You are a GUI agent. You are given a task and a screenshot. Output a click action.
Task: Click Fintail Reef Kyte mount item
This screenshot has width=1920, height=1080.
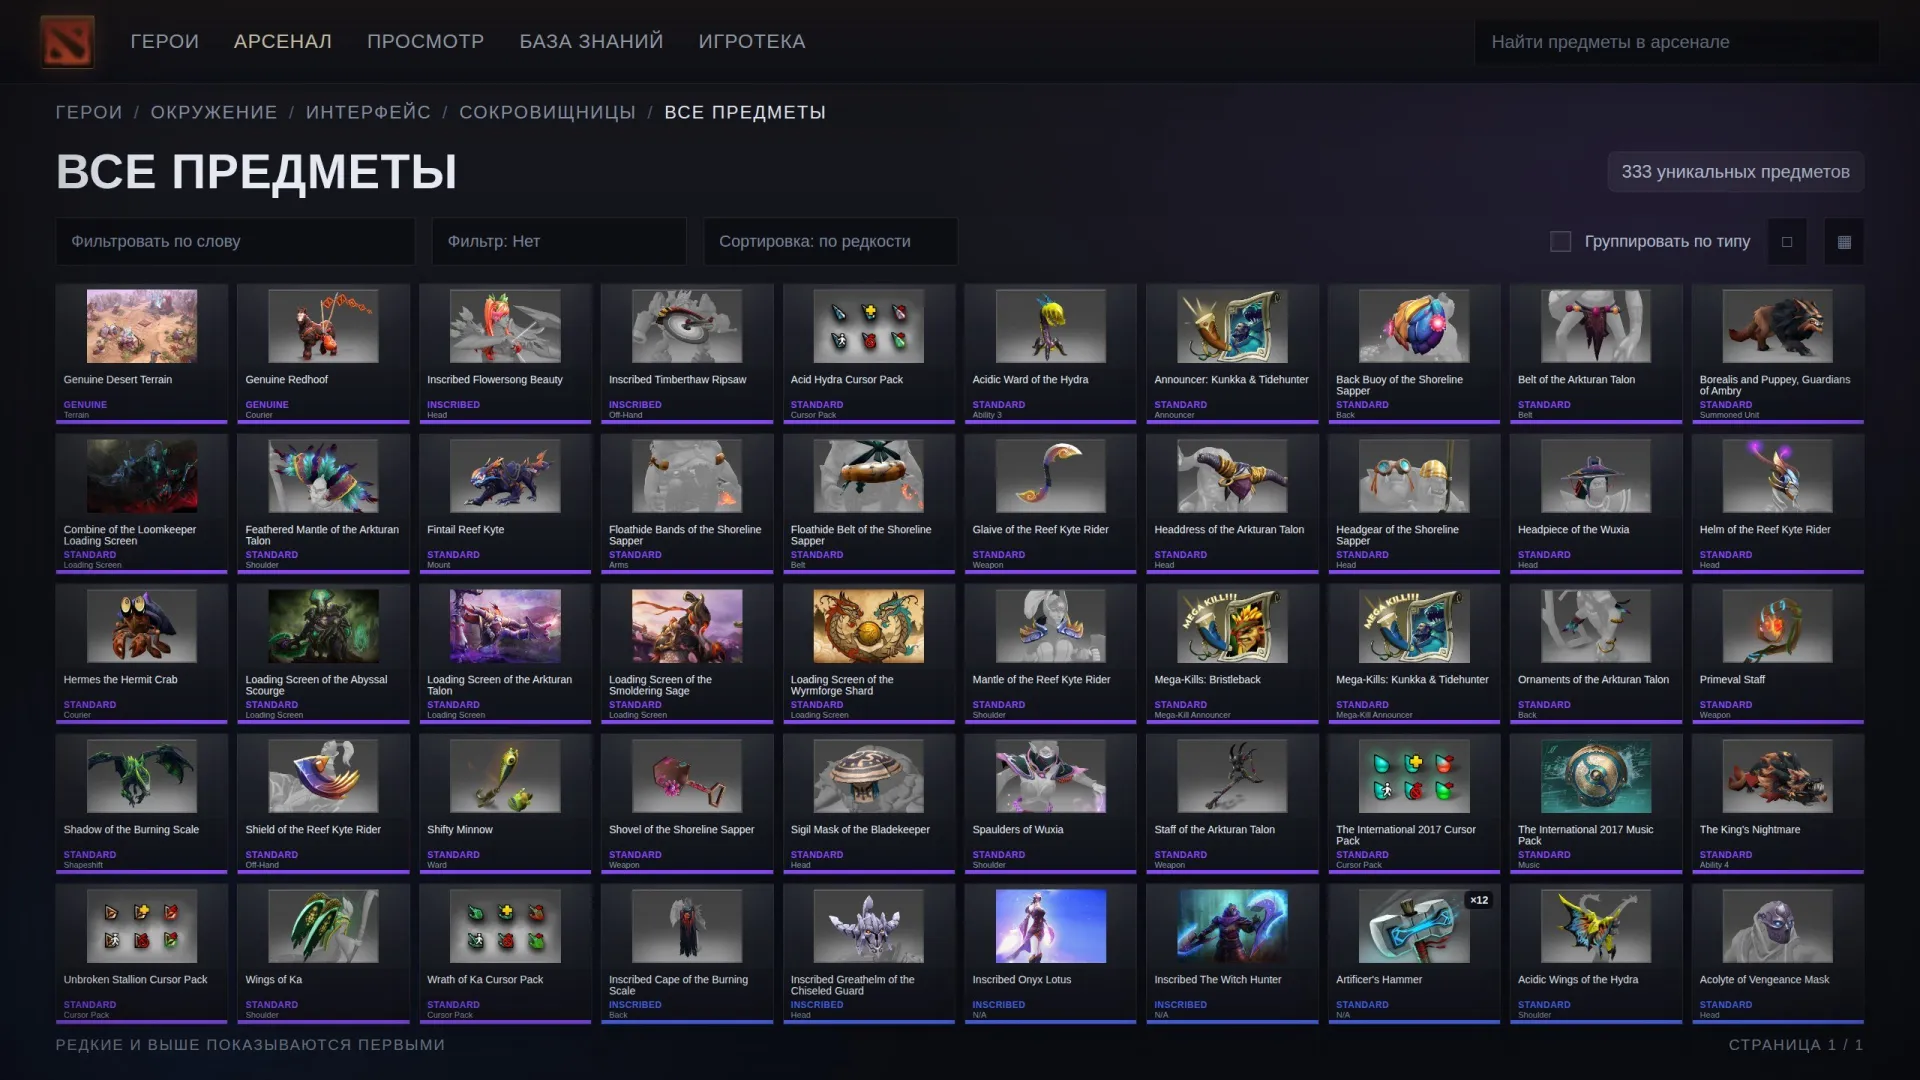(x=505, y=503)
